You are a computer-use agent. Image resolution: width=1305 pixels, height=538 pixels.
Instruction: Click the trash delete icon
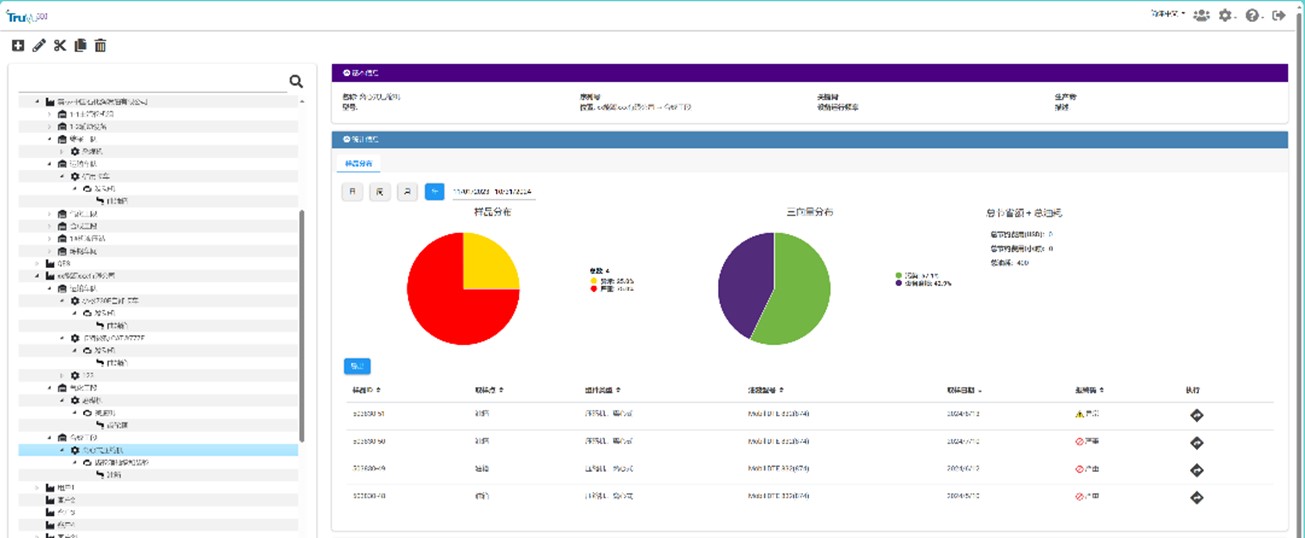click(100, 46)
